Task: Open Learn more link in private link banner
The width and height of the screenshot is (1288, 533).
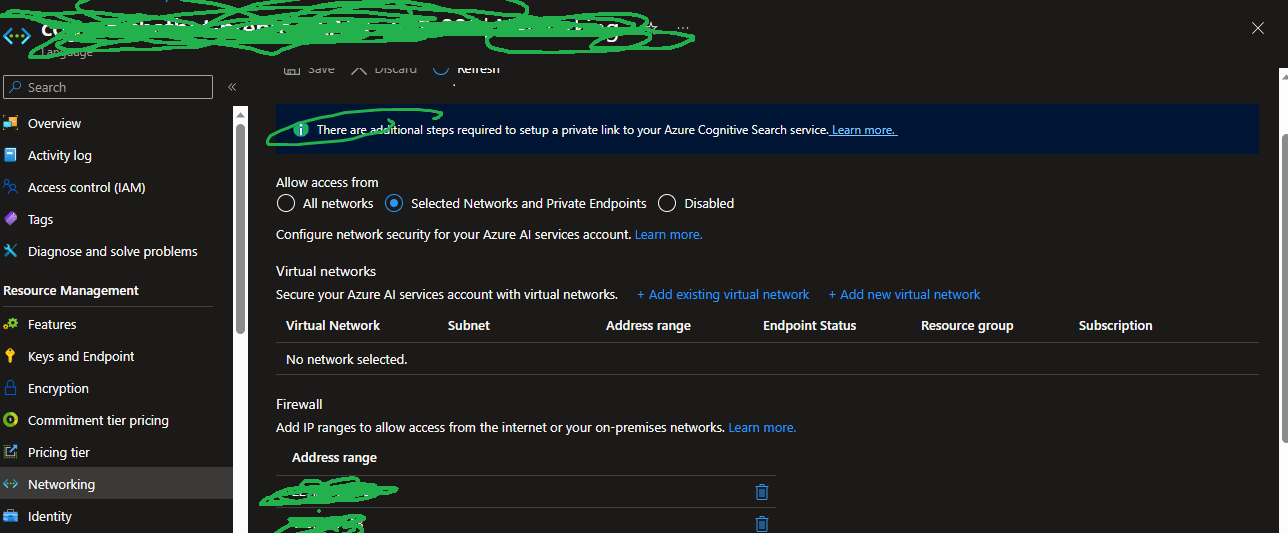Action: [x=864, y=130]
